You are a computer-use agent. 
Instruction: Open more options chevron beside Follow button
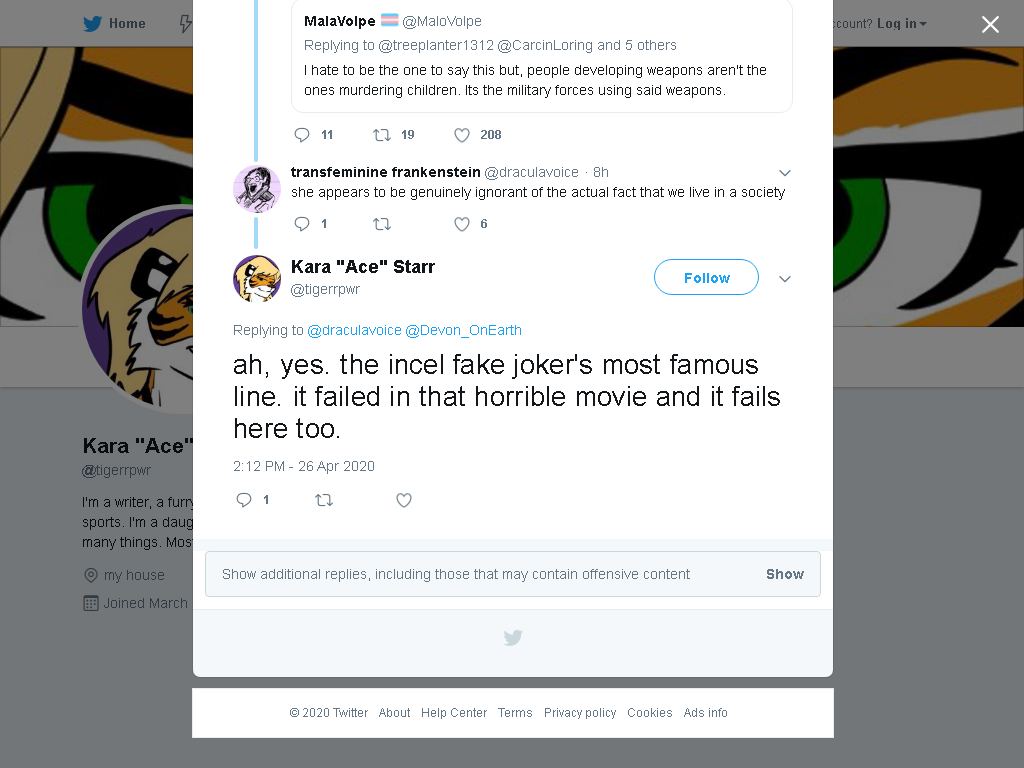click(x=785, y=279)
